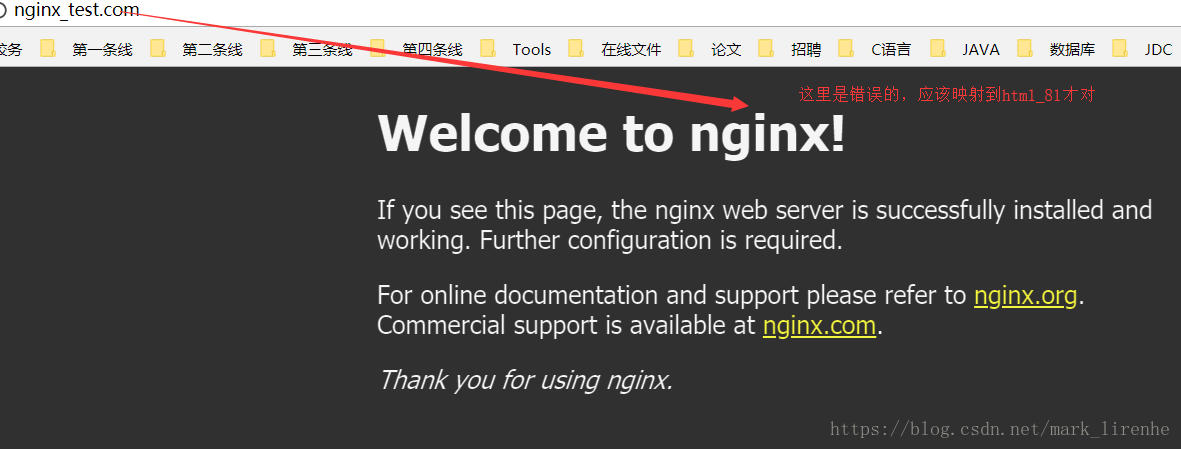1181x449 pixels.
Task: Open the 第三条线 bookmark folder
Action: pos(307,50)
